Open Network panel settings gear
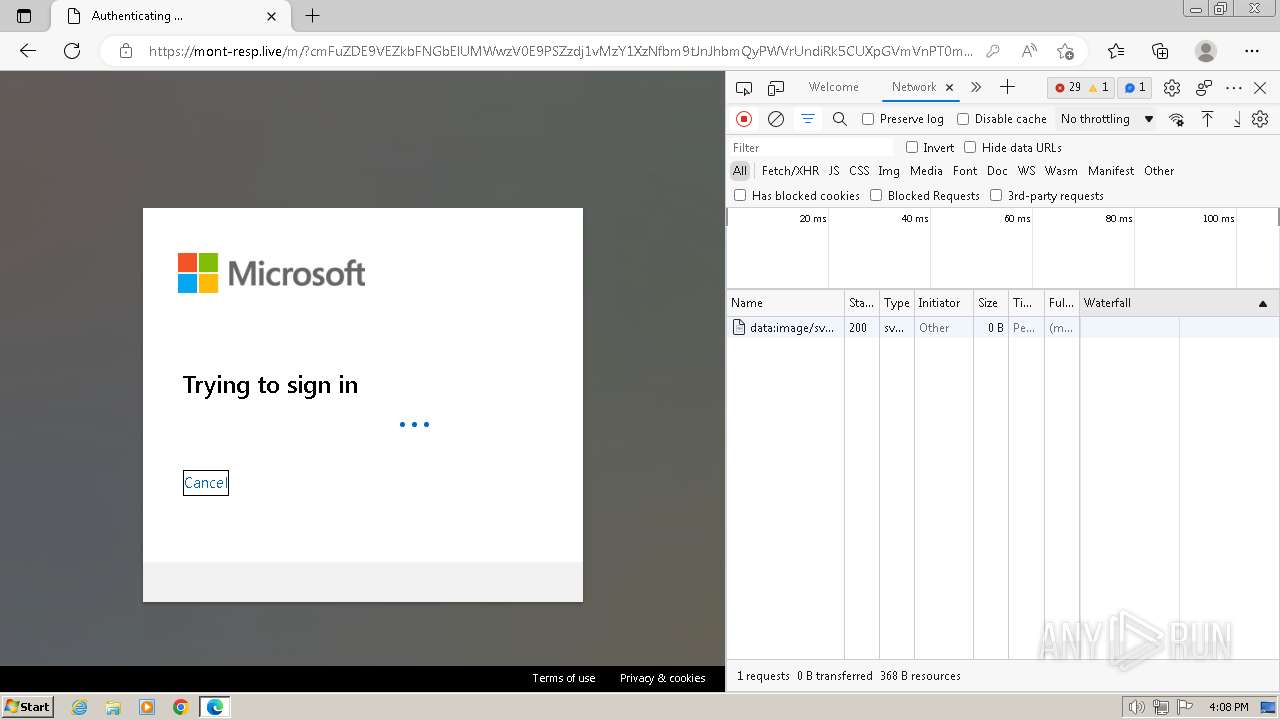1280x720 pixels. point(1260,119)
